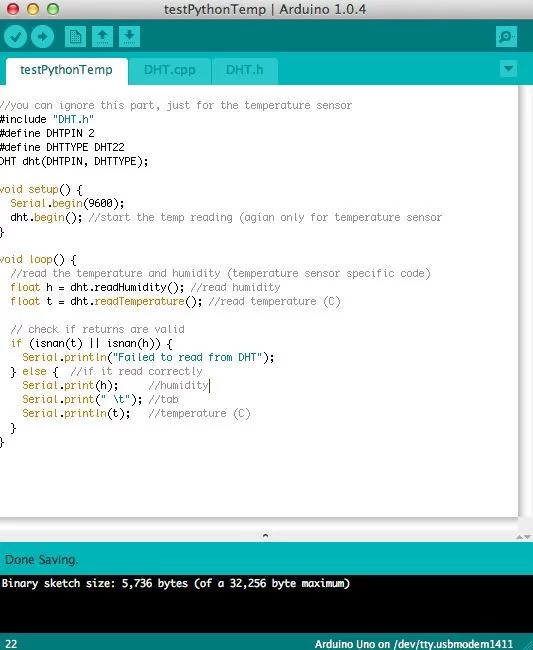Switch to the testPythonTemp tab
Screen dimensions: 533x650
click(x=66, y=70)
